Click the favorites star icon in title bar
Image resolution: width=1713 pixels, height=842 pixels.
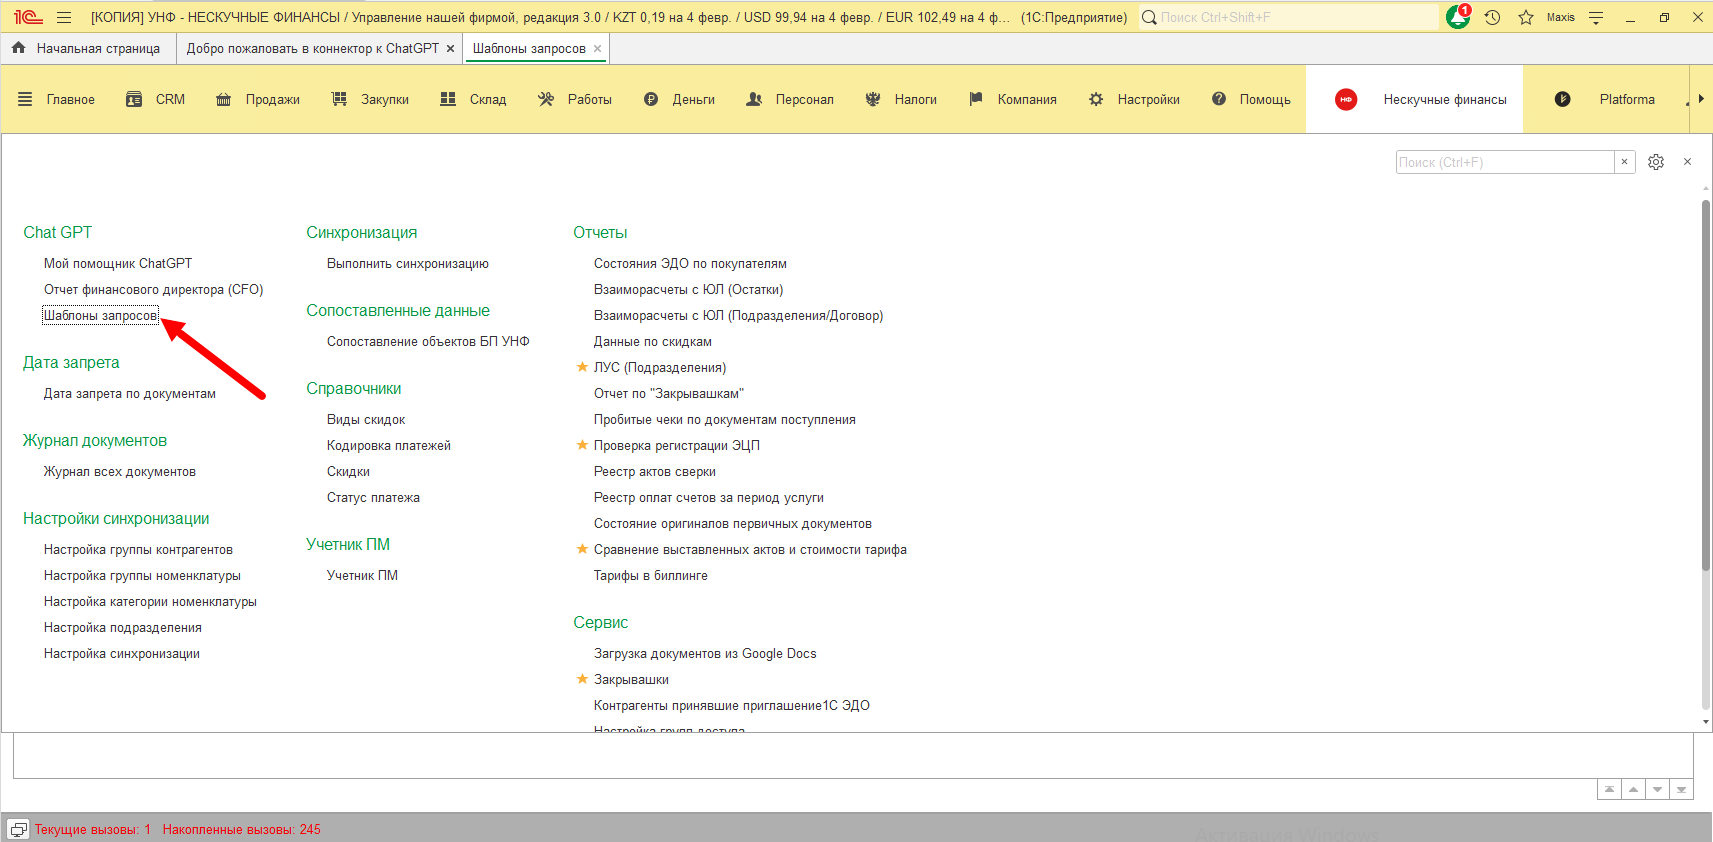[1526, 17]
